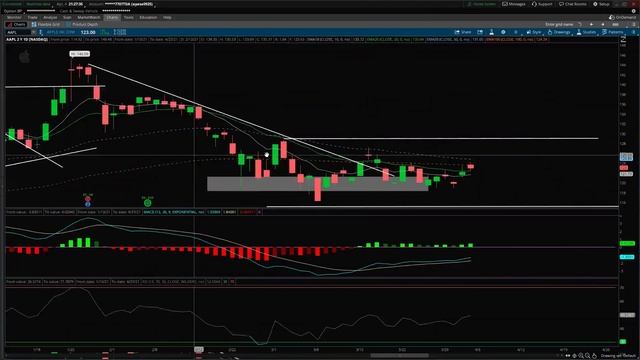
Task: Click the AAPL symbol input field
Action: (x=18, y=32)
